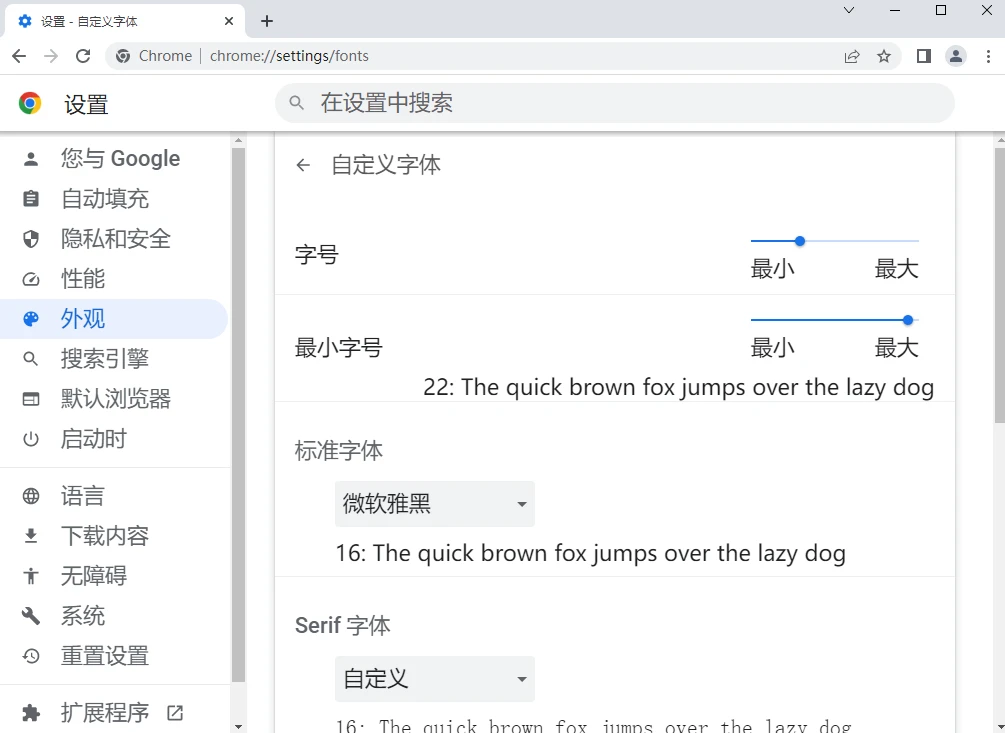1005x733 pixels.
Task: Open the 标准字体 微软雅黑 dropdown
Action: 434,504
